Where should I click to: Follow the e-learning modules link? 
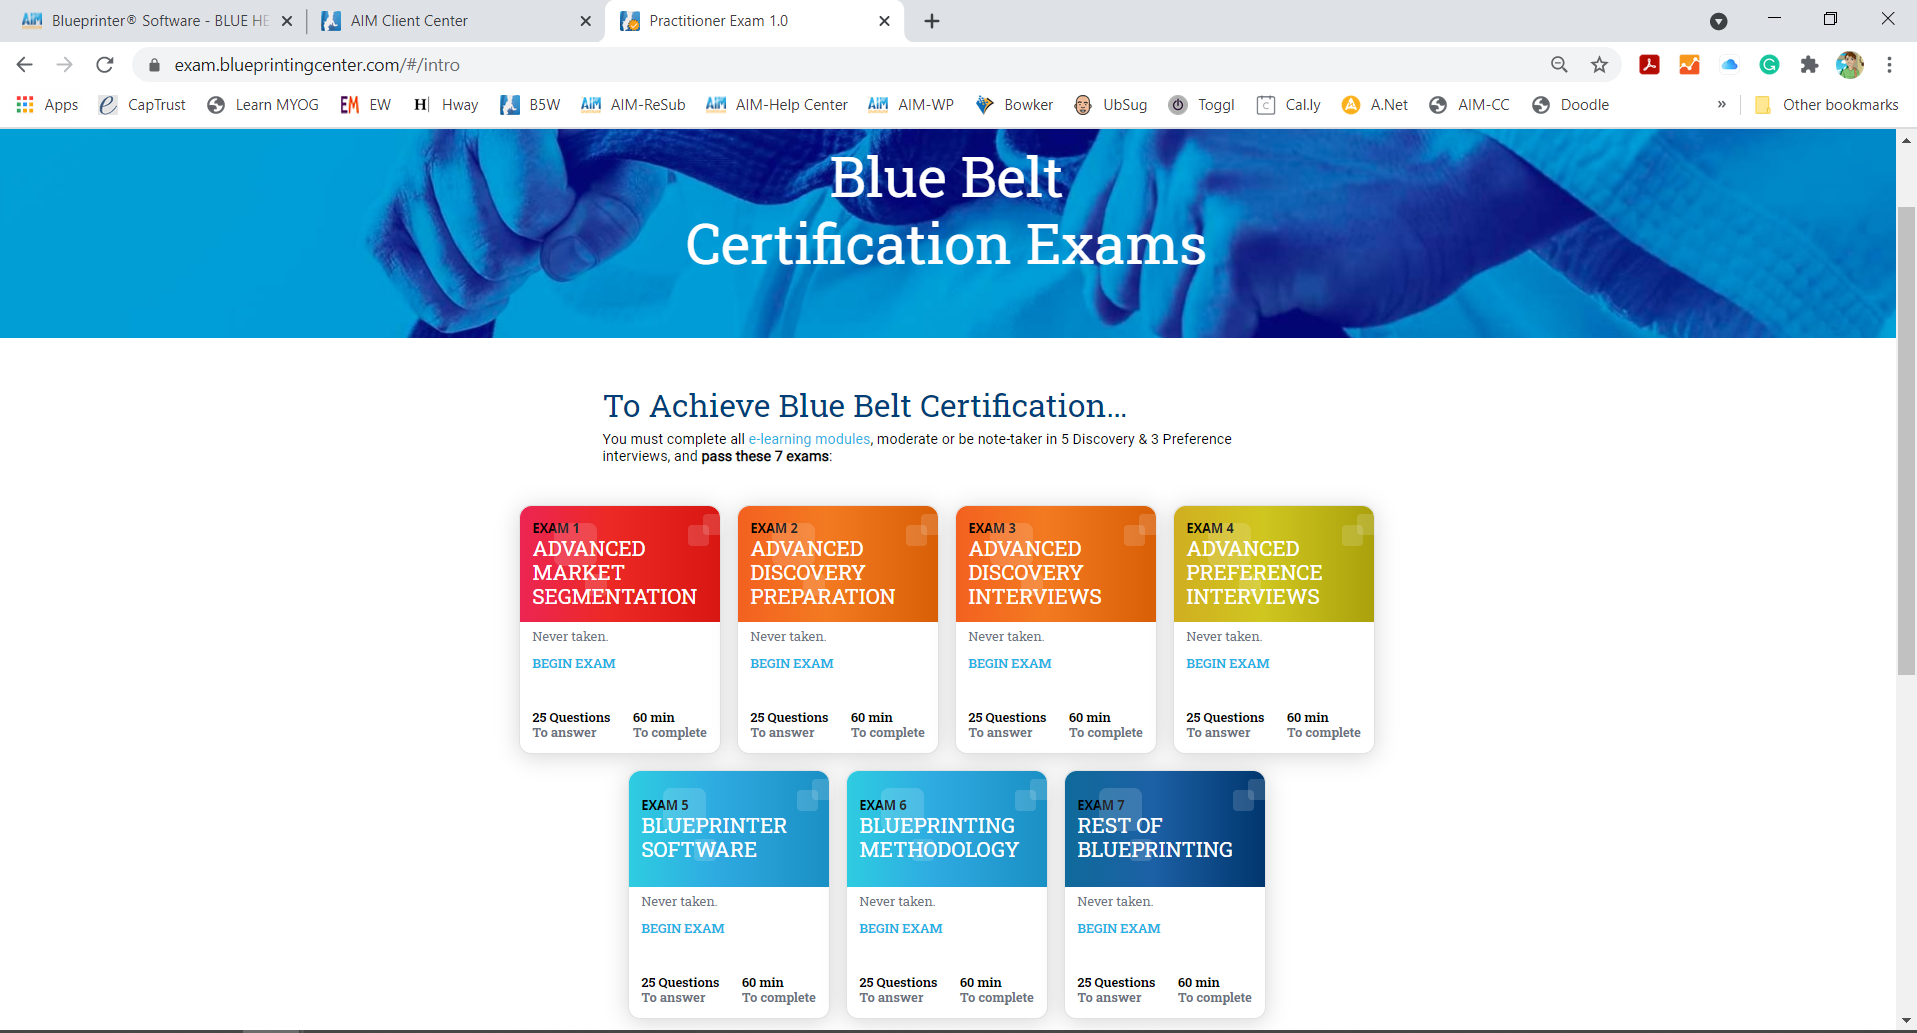coord(809,439)
